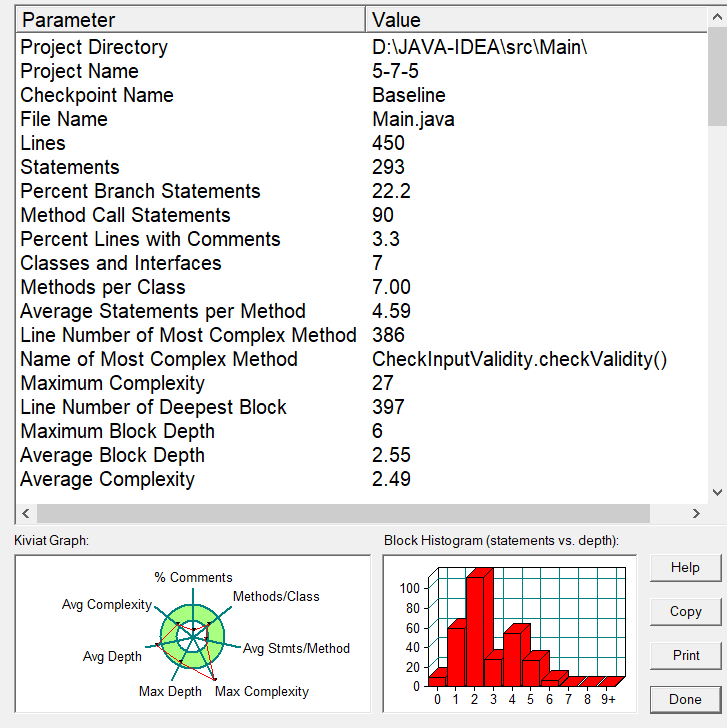Click the horizontal scrollbar right arrow
727x728 pixels.
point(696,514)
